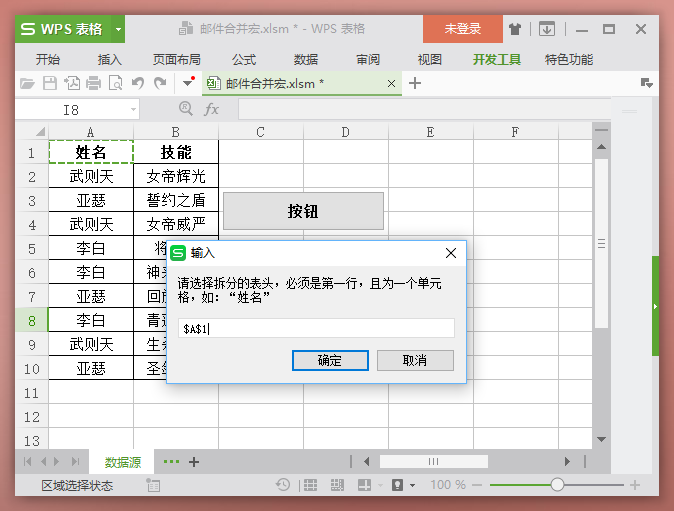Click the print preview icon

pyautogui.click(x=116, y=83)
